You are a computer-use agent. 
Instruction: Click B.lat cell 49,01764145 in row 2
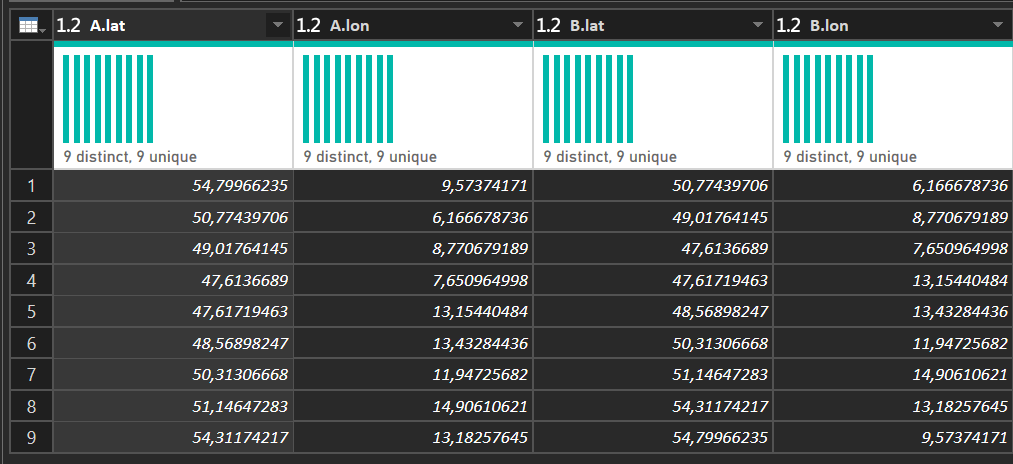(x=653, y=218)
